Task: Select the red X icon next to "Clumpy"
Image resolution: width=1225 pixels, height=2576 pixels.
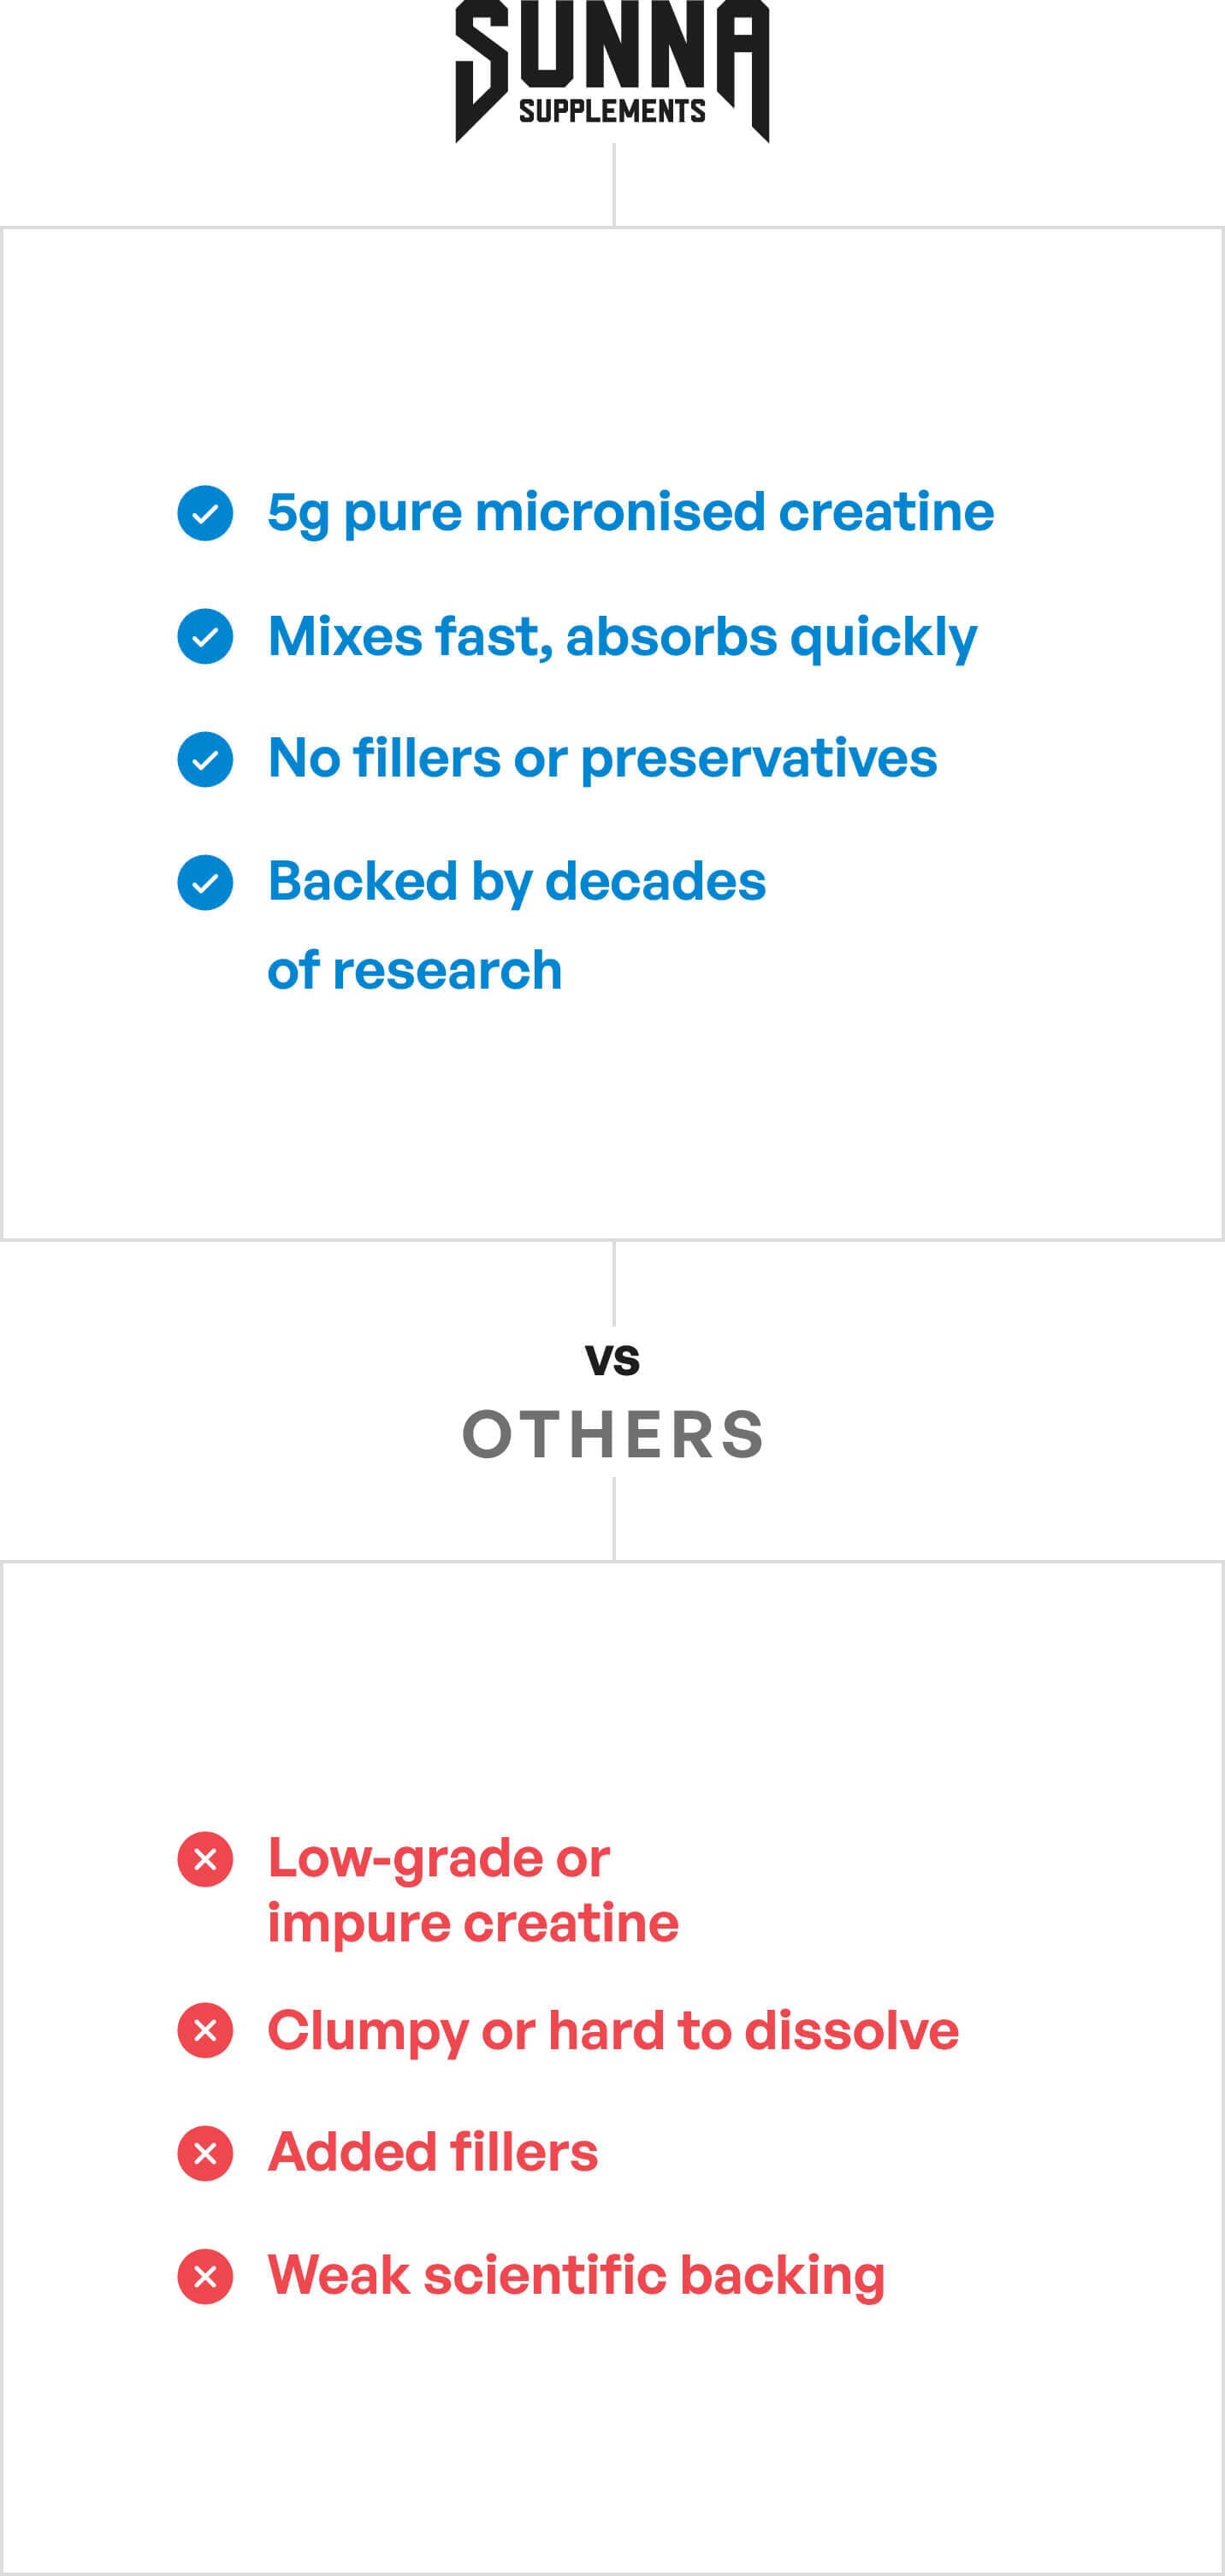Action: click(x=205, y=2030)
